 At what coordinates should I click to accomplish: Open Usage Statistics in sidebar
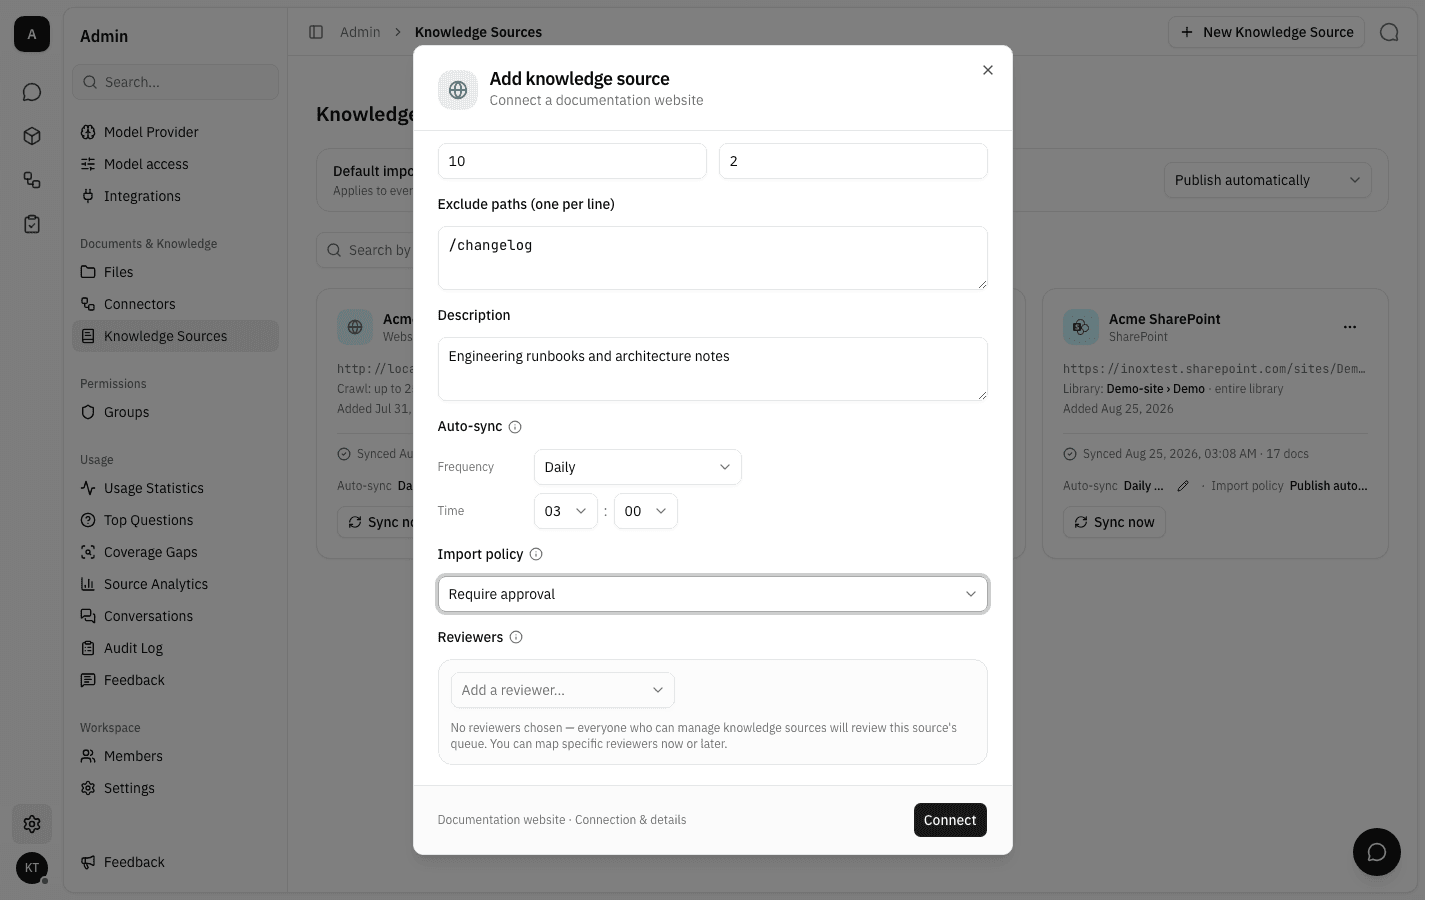tap(176, 488)
